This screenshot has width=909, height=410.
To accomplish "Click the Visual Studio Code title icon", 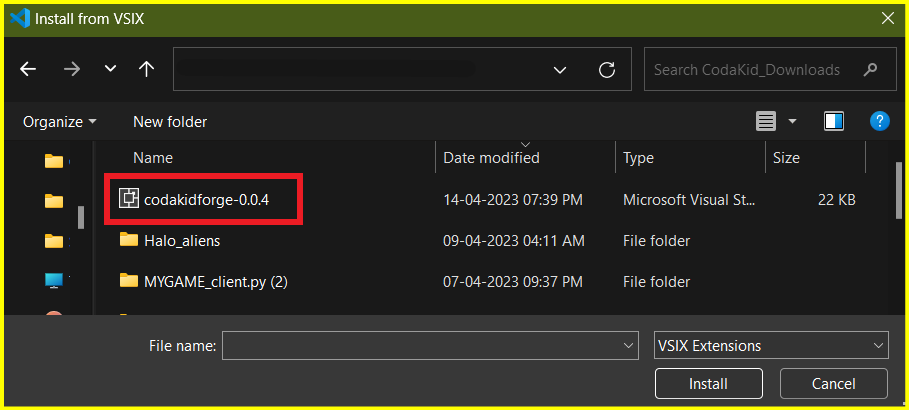I will click(x=20, y=19).
